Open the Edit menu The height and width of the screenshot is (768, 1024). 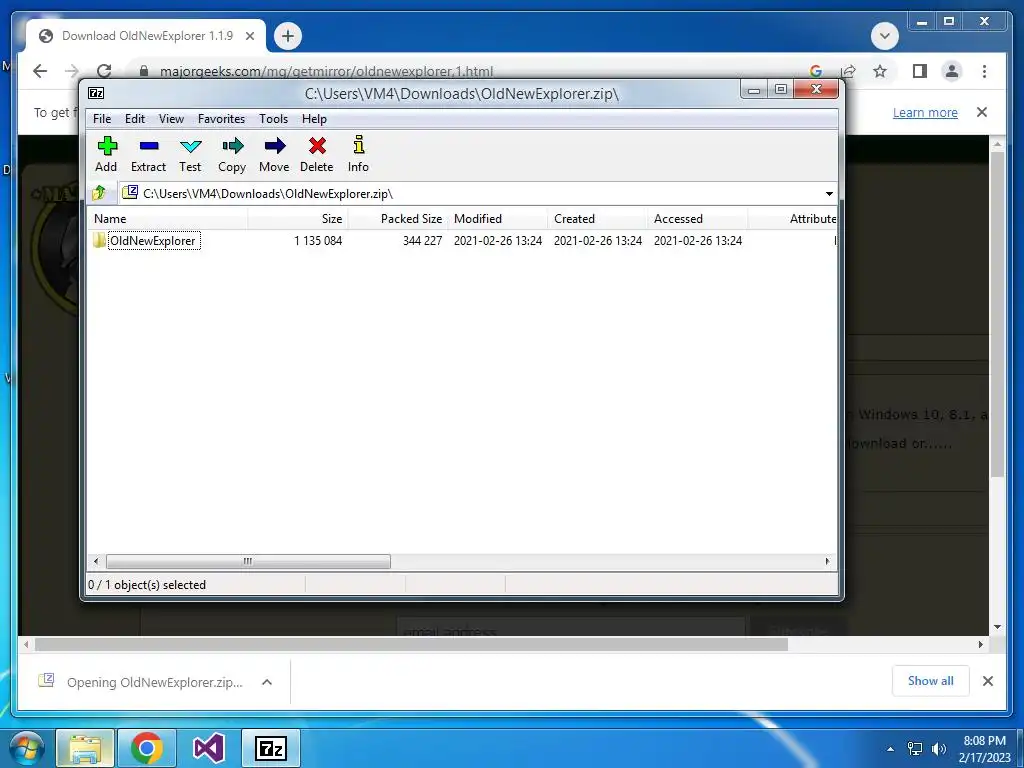135,119
